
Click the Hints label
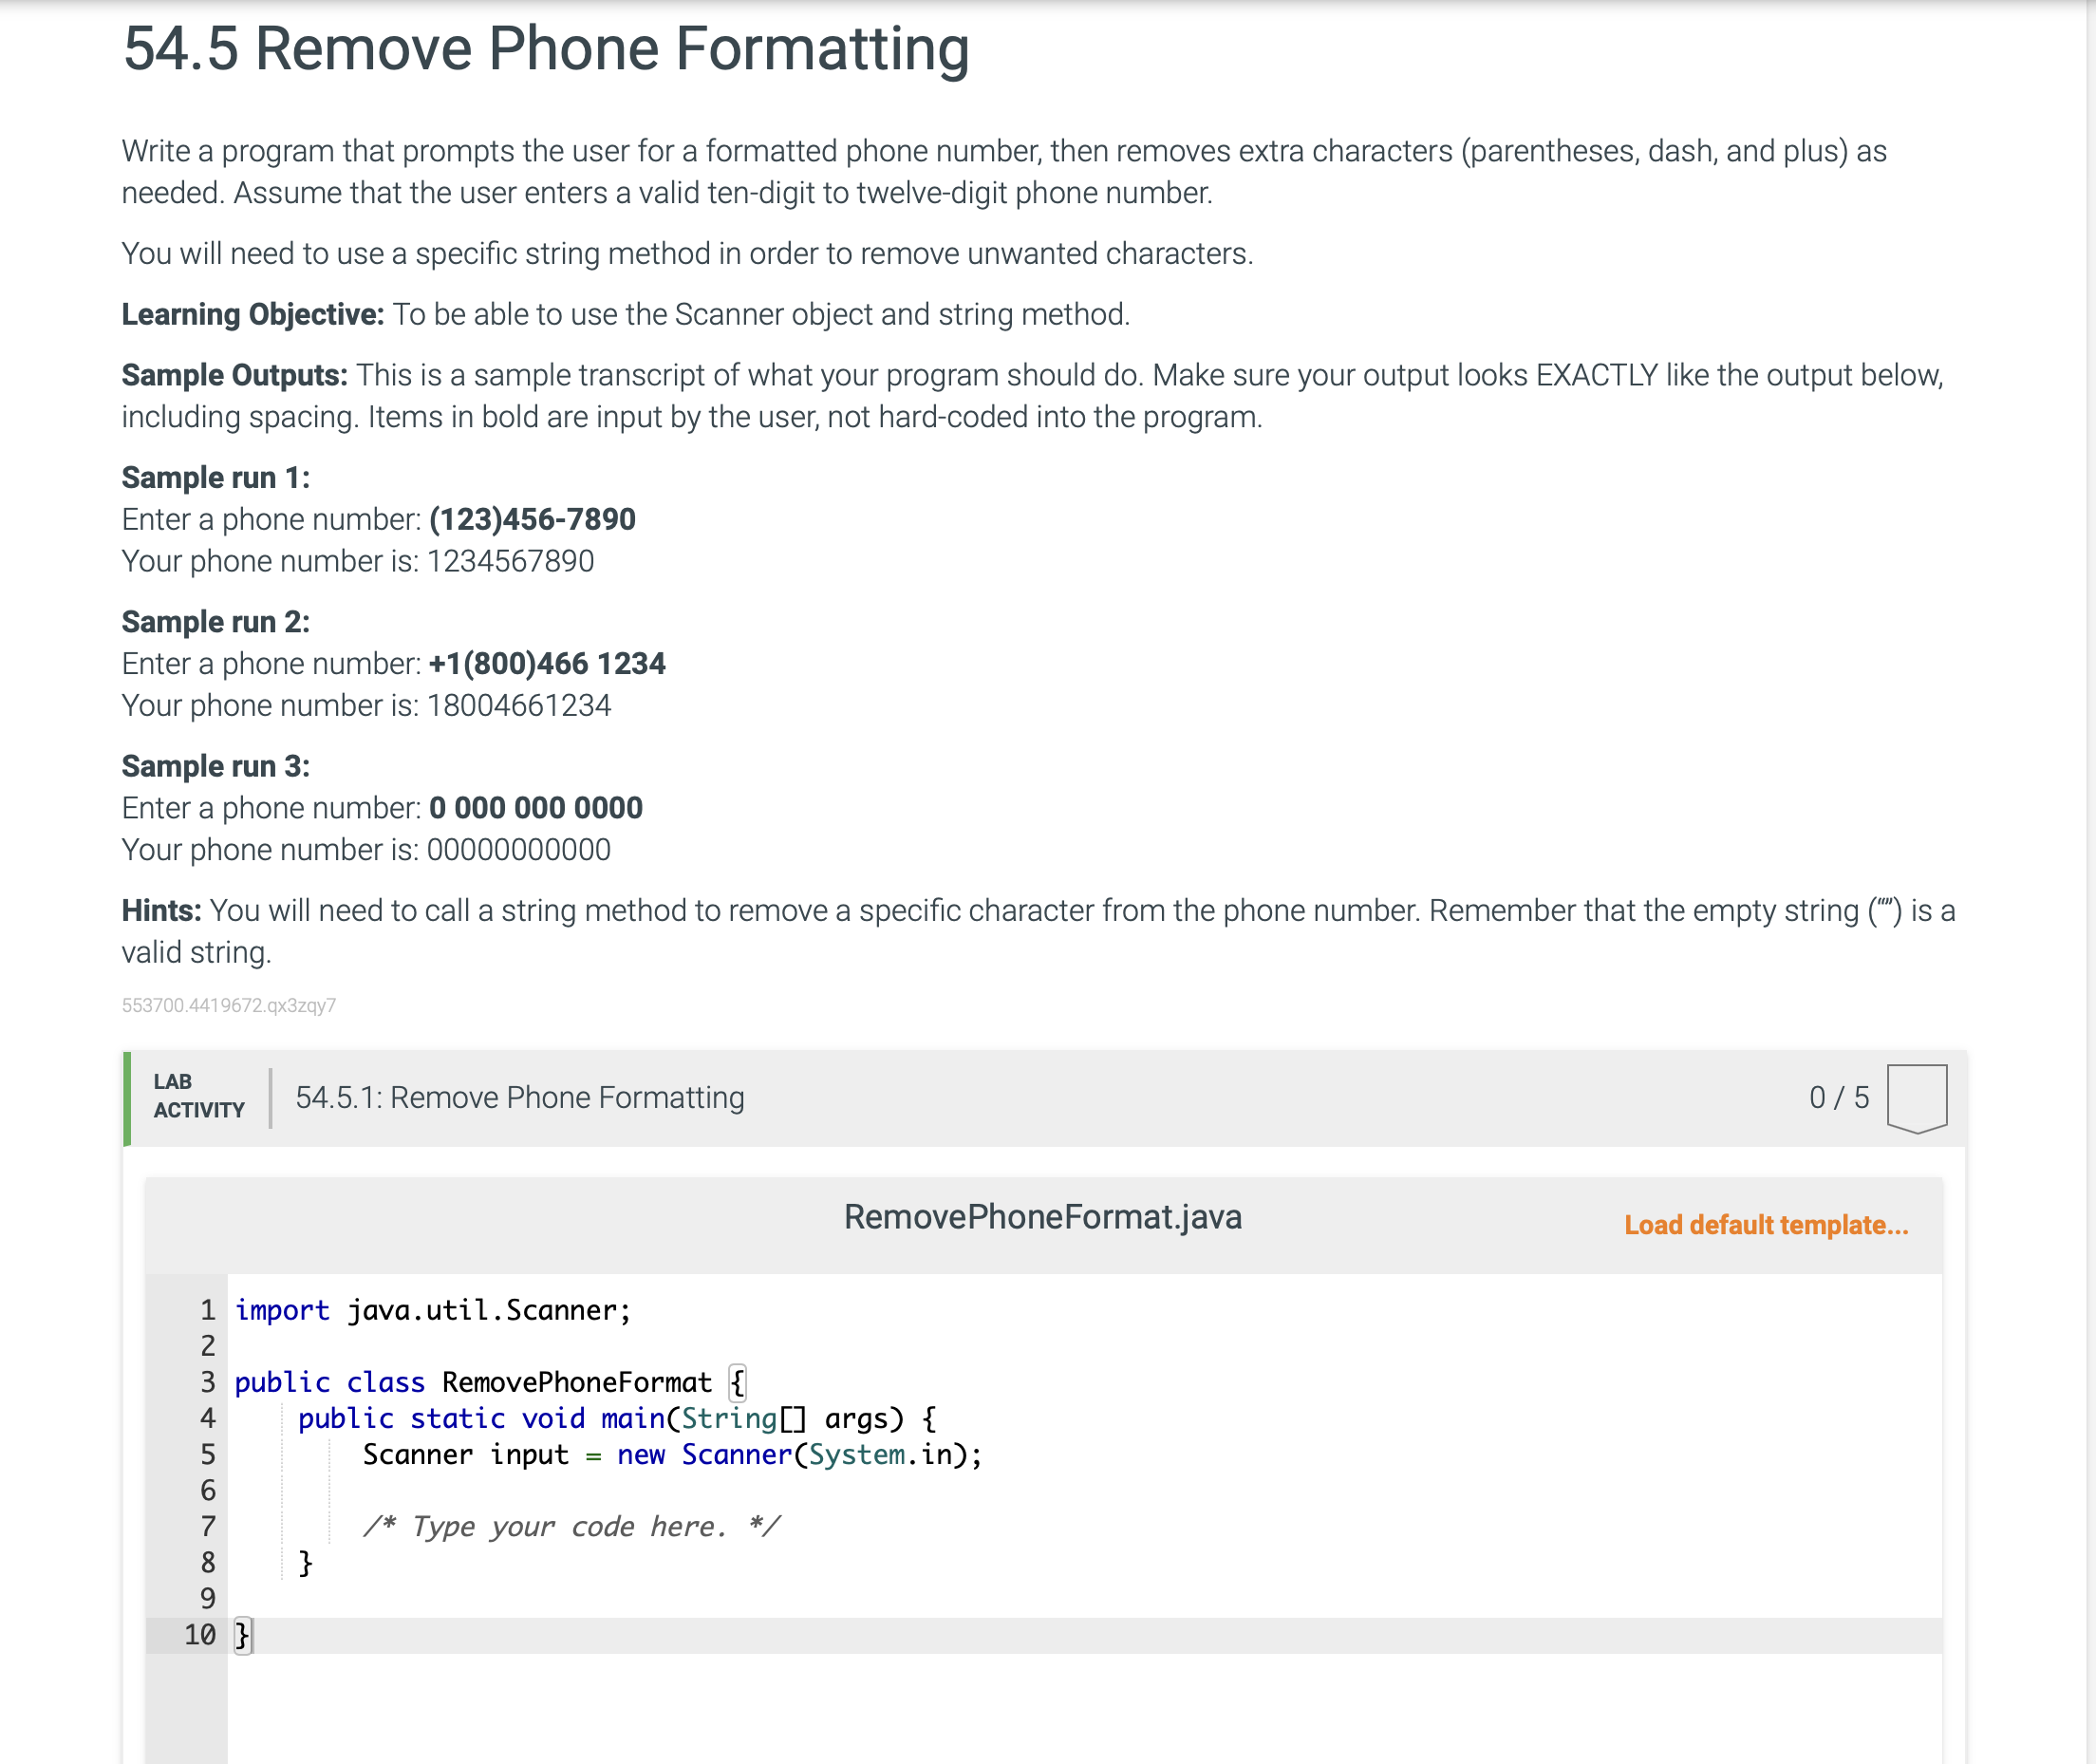162,910
